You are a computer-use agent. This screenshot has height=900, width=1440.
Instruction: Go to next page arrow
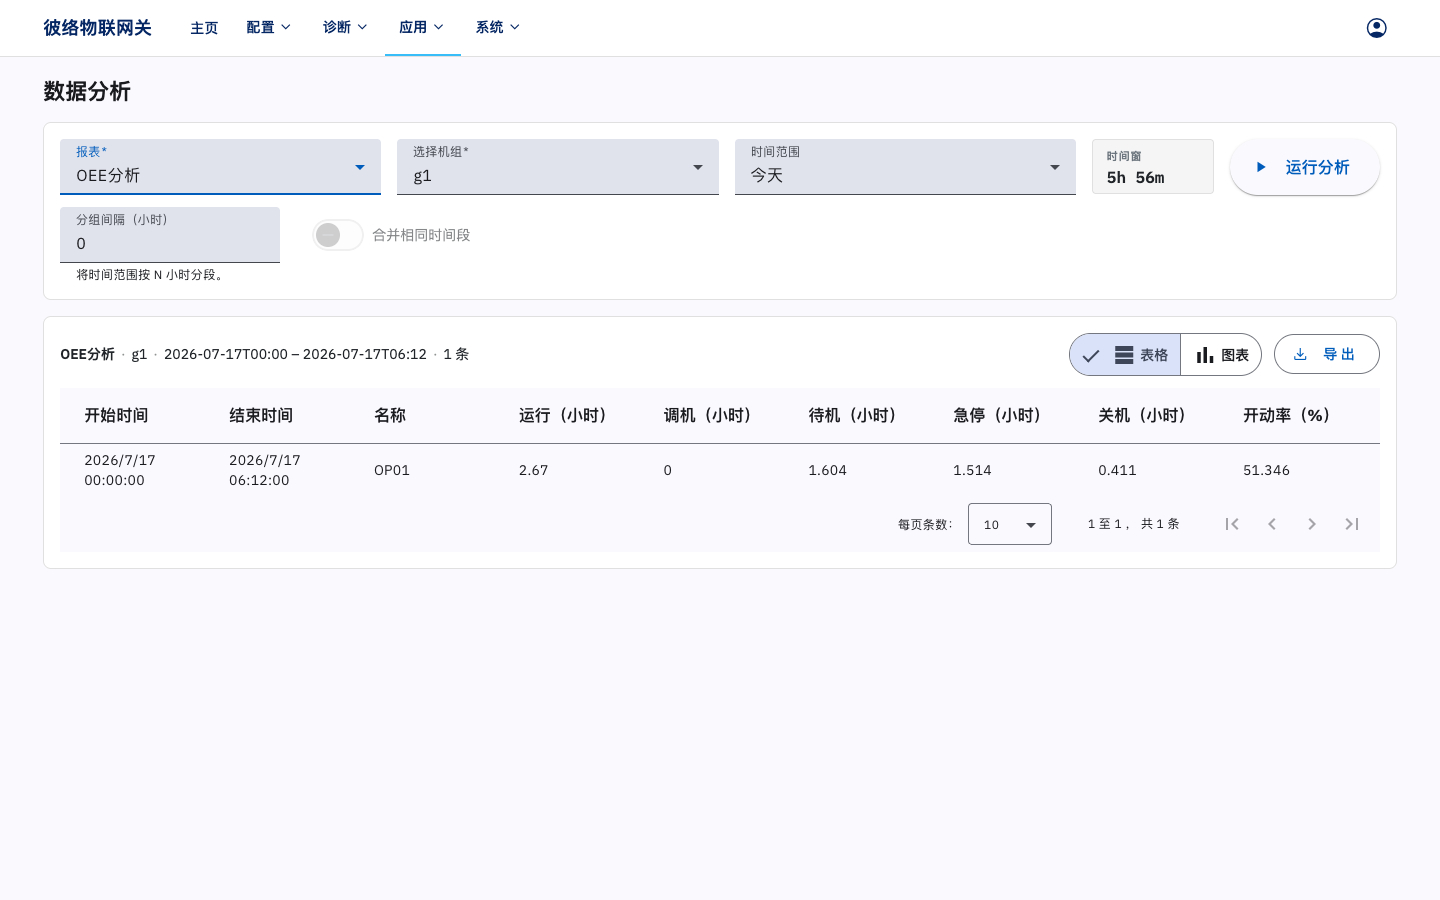(x=1312, y=524)
